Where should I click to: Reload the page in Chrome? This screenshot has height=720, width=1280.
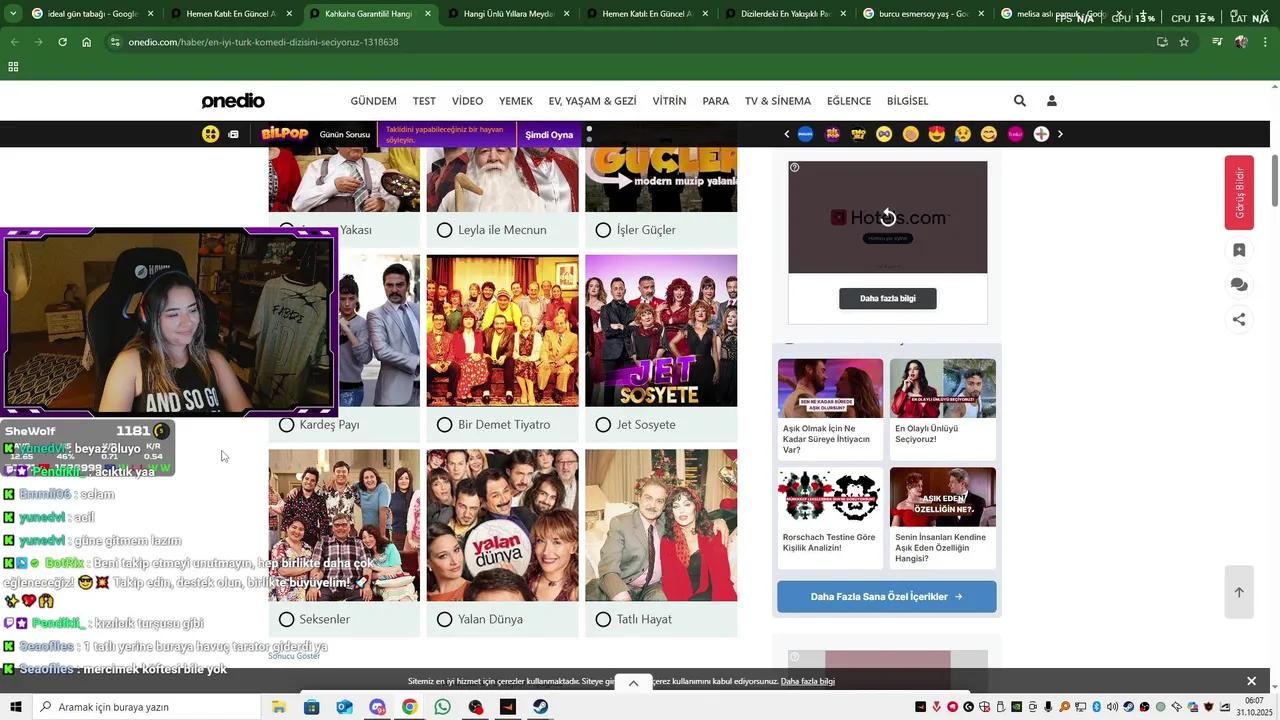62,42
